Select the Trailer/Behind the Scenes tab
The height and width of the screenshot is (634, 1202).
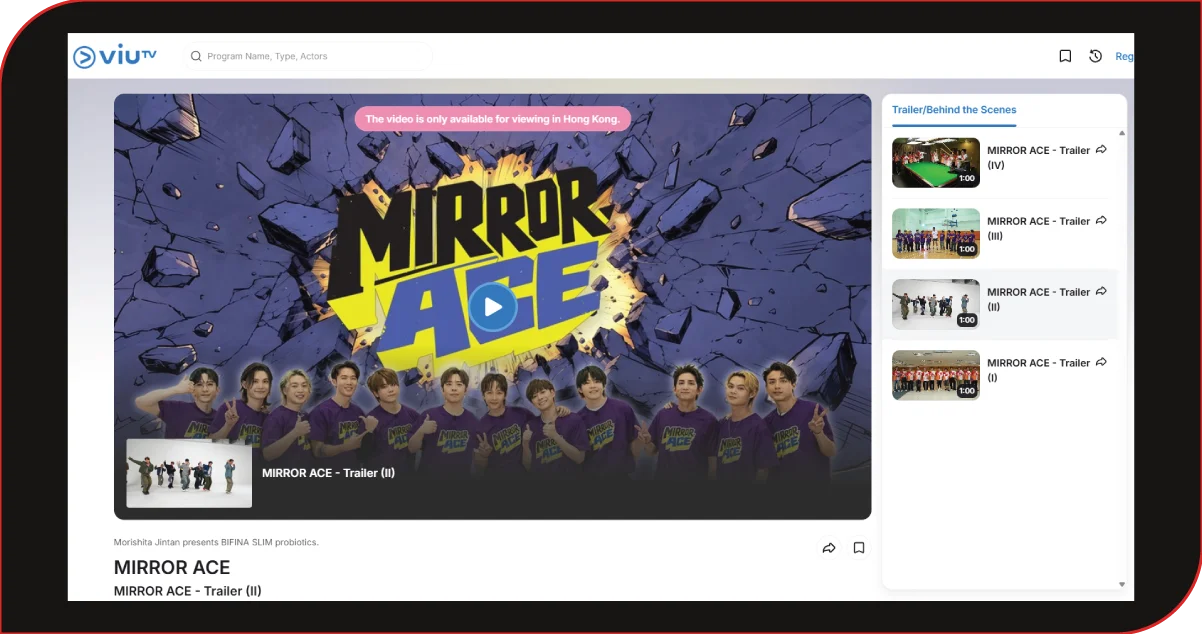(x=954, y=110)
